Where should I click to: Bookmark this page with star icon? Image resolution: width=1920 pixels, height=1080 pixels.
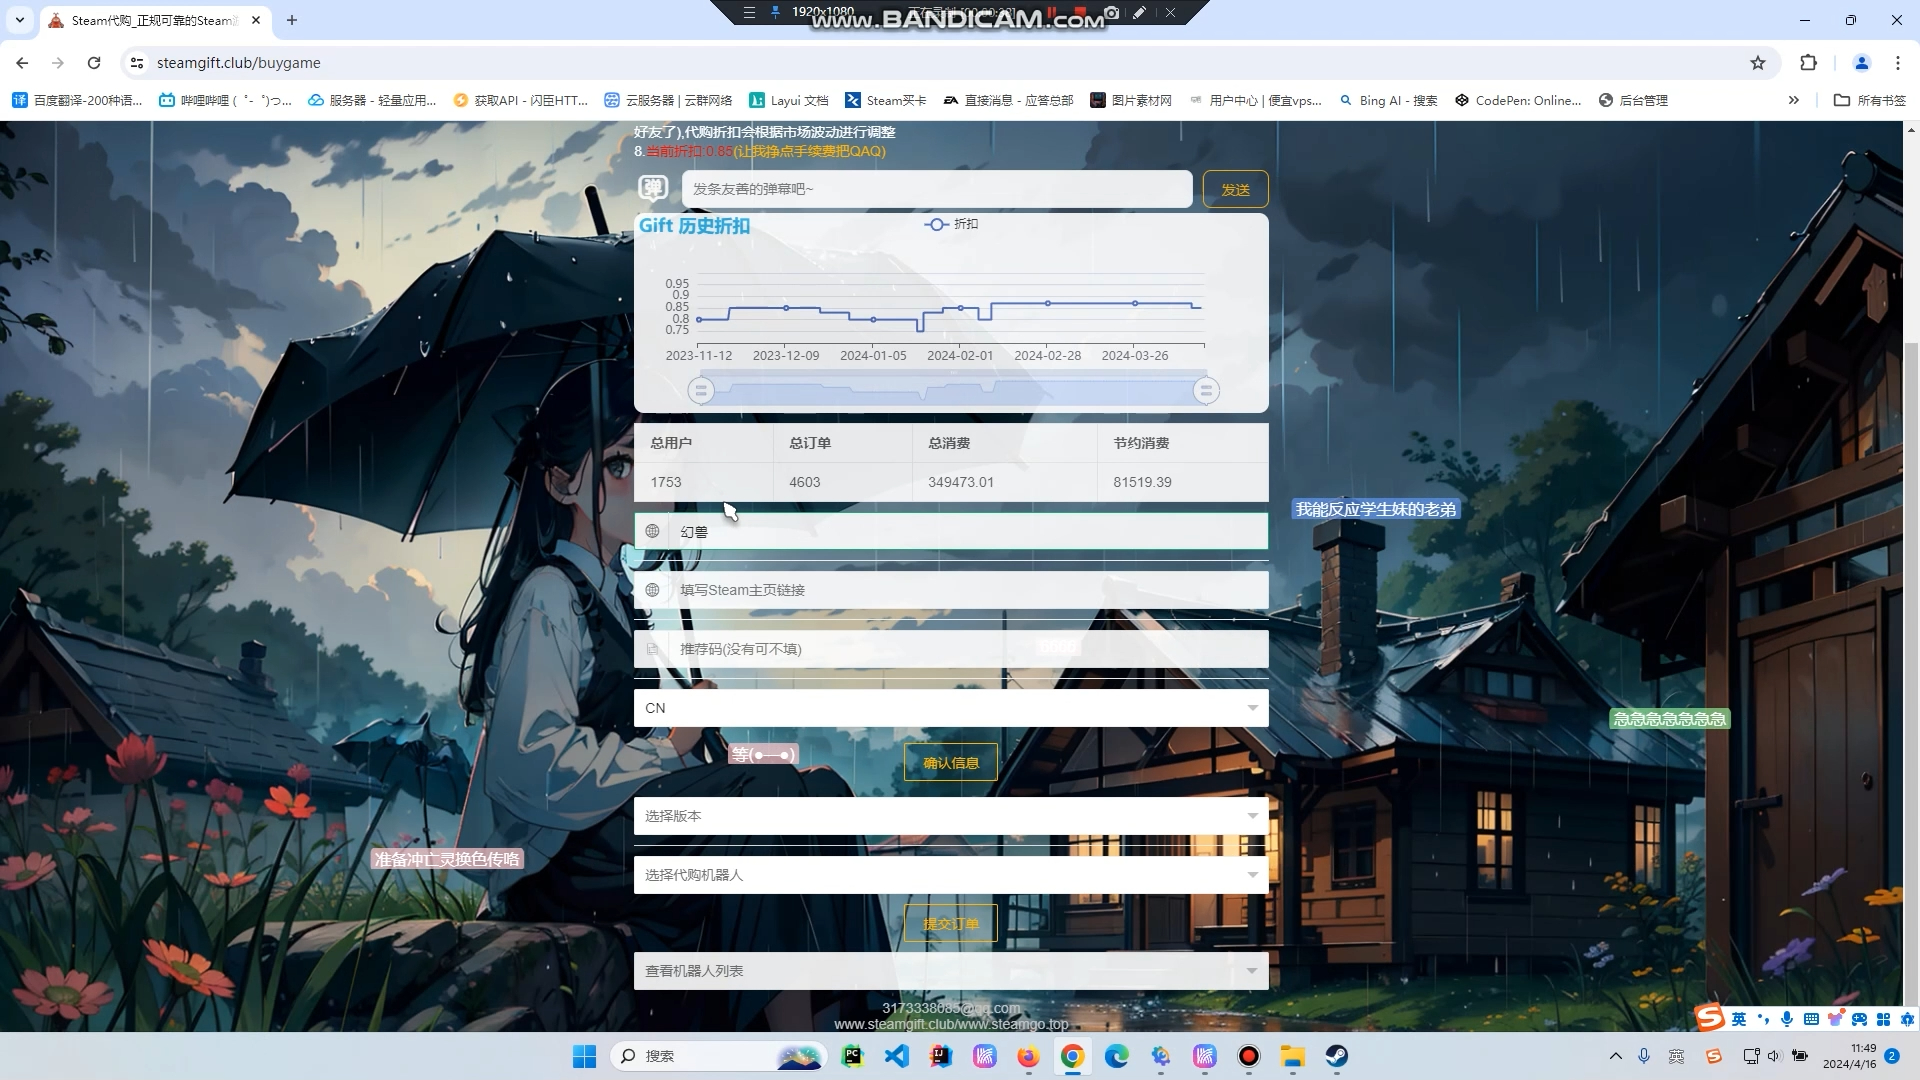[1758, 63]
